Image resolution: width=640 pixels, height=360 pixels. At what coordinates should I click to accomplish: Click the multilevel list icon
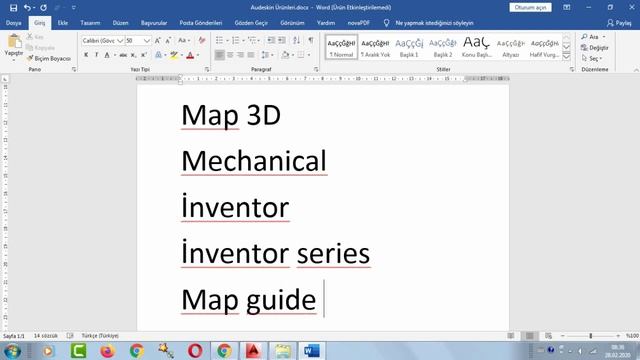tap(252, 40)
